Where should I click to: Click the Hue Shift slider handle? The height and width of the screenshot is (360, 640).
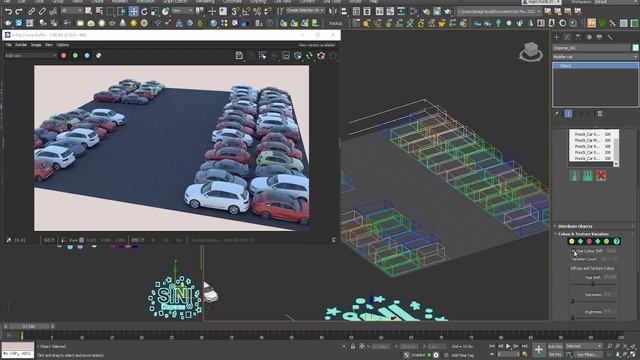593,284
